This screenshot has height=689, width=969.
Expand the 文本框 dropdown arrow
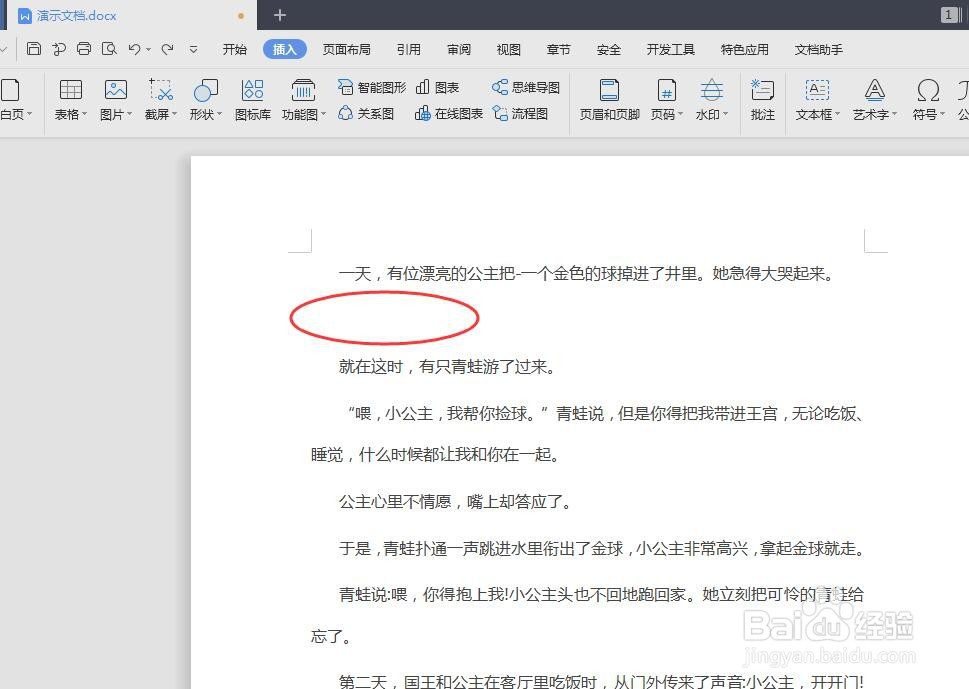838,114
